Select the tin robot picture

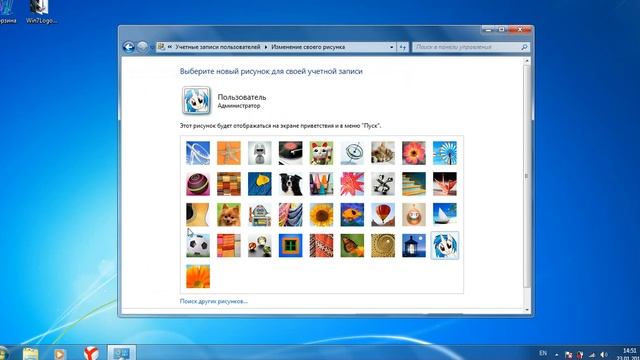point(260,215)
